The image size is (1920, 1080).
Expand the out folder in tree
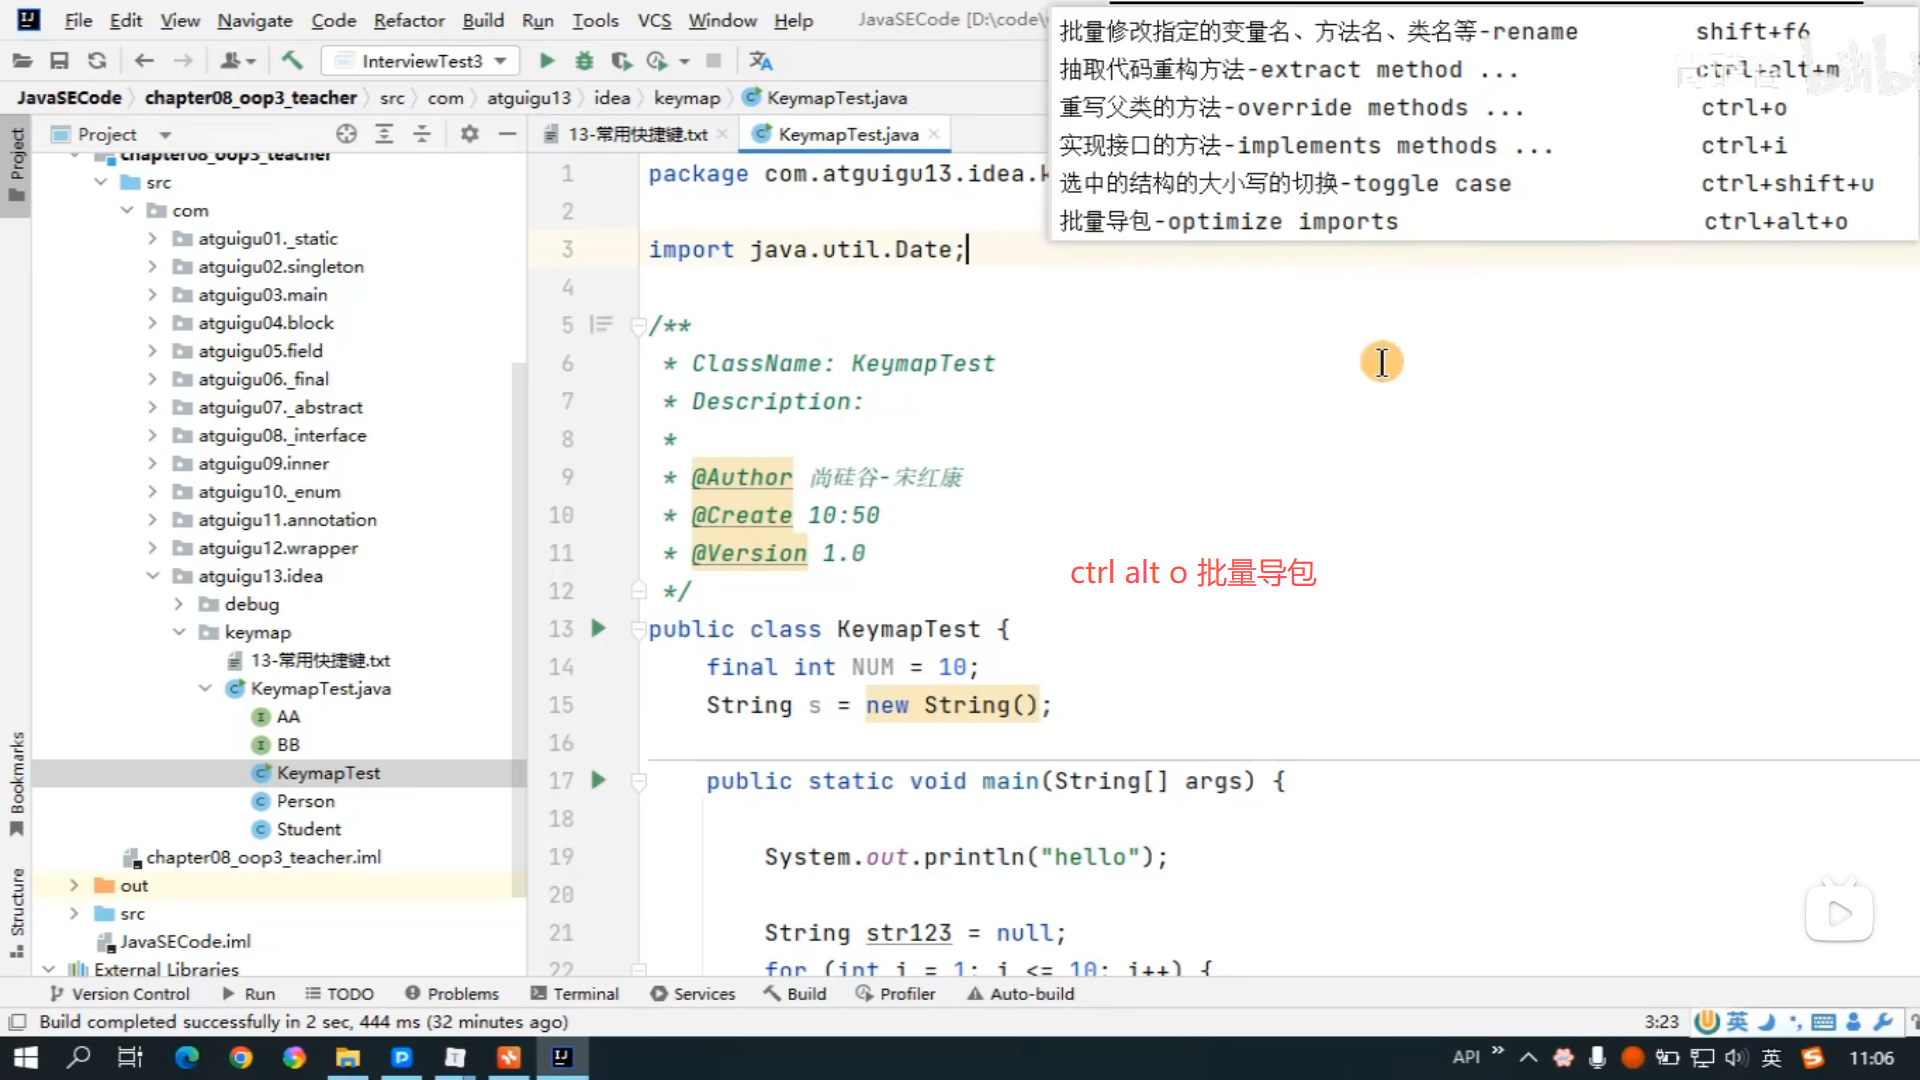74,885
